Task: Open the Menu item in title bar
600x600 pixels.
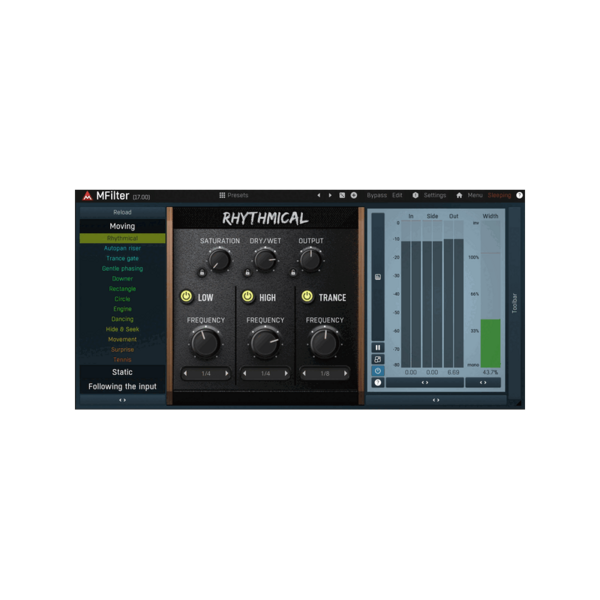Action: click(475, 196)
